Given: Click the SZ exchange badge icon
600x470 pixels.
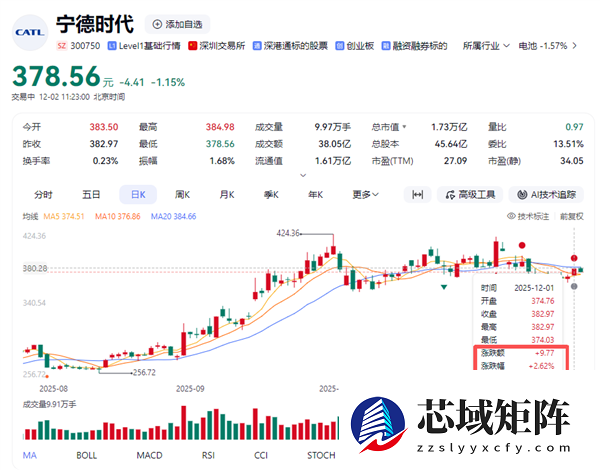Looking at the screenshot, I should point(62,46).
